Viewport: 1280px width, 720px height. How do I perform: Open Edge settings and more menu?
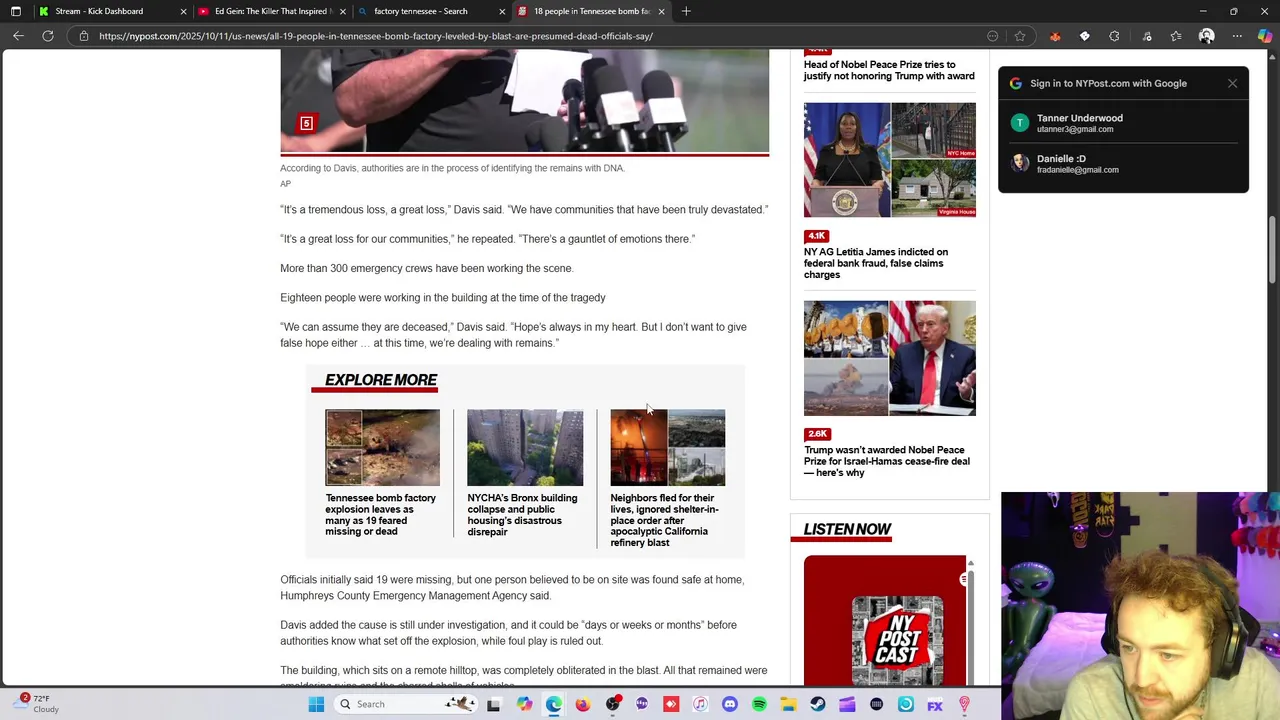[x=1237, y=36]
